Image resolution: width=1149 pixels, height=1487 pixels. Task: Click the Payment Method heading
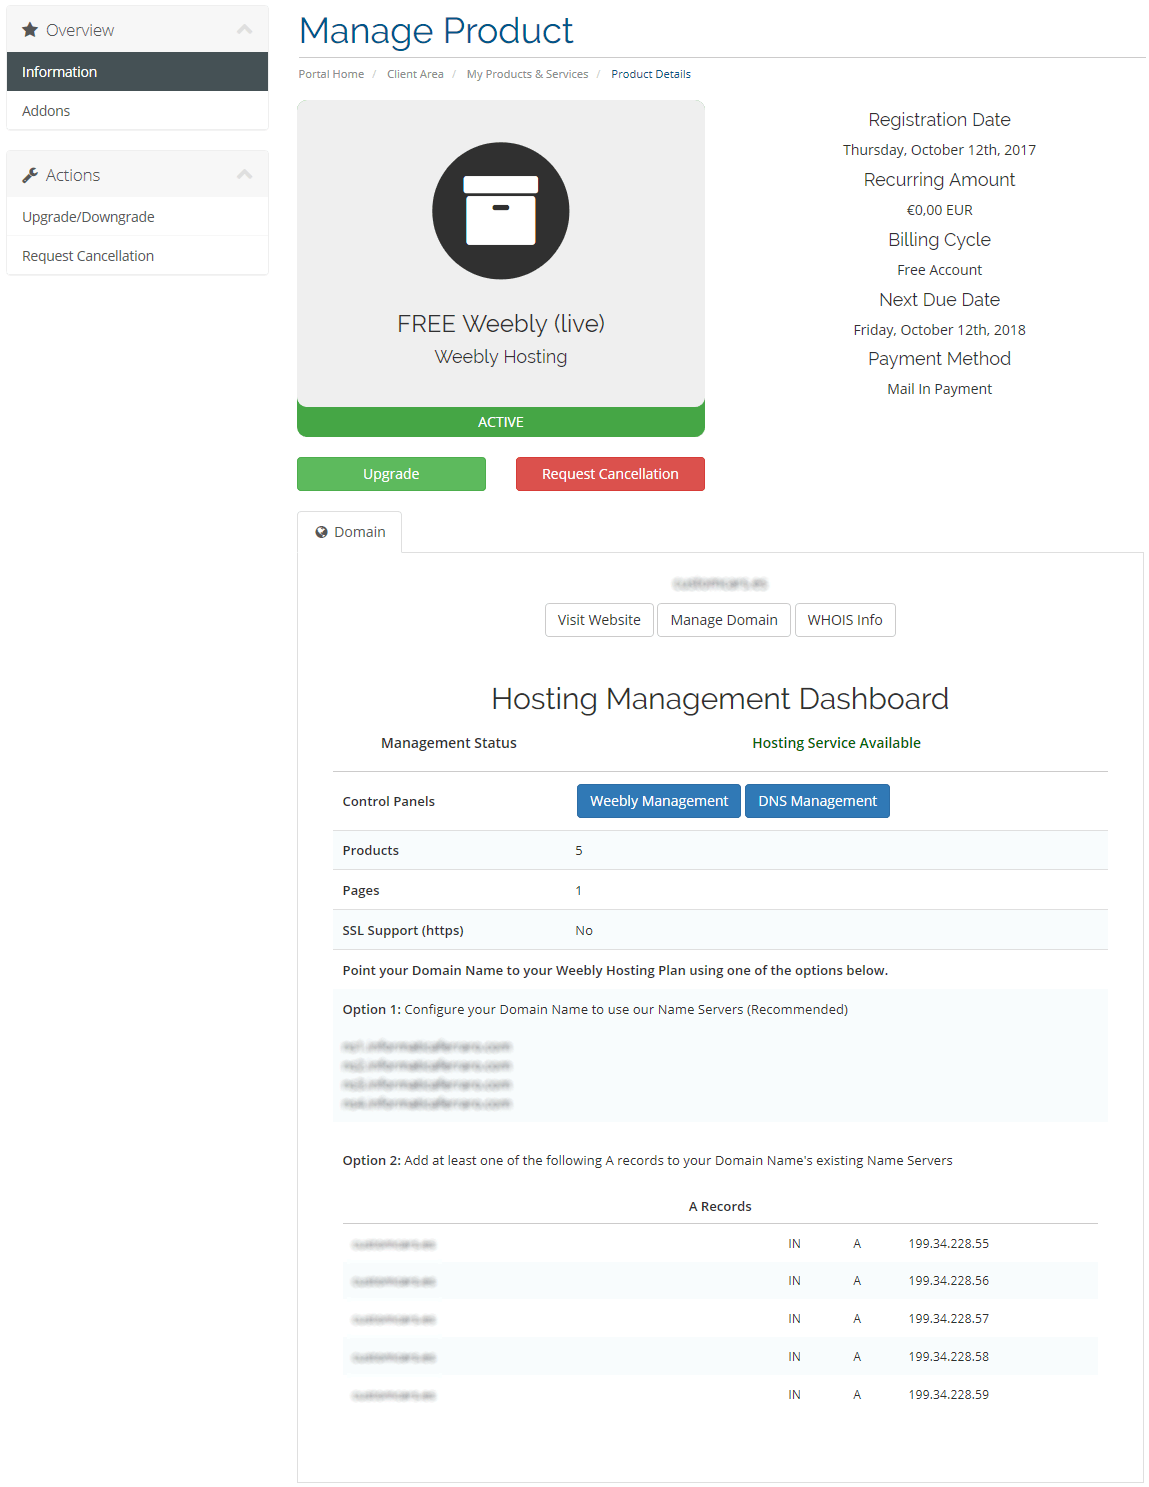tap(939, 359)
